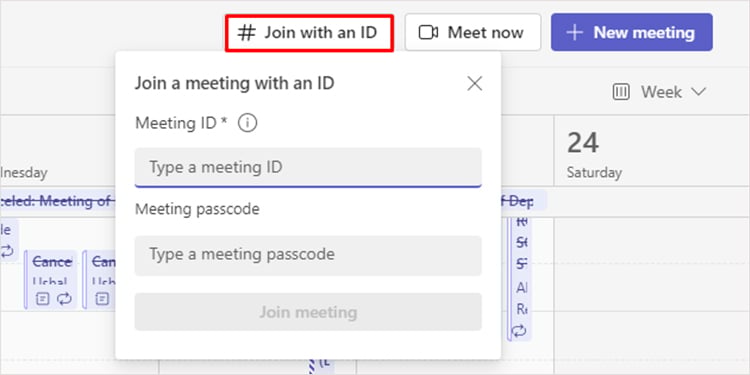Click the hash icon in Join with an ID
The height and width of the screenshot is (375, 750).
[247, 33]
